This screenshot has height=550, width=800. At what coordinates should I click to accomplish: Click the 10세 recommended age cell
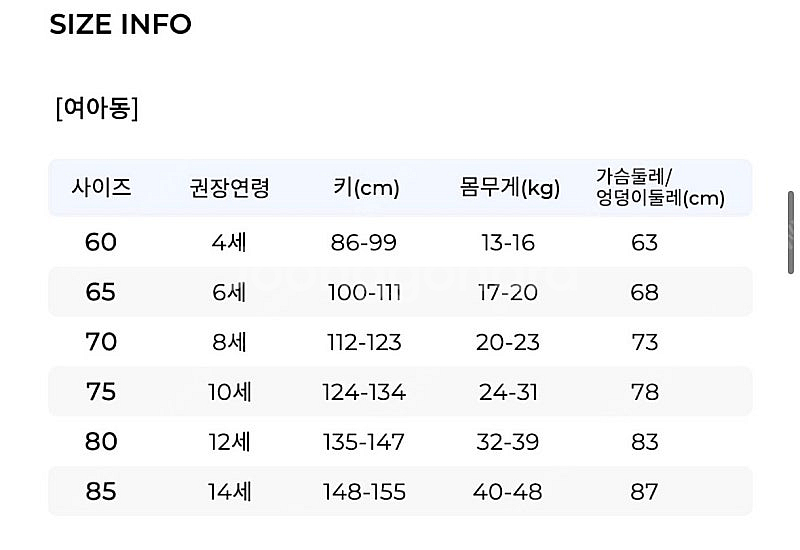click(x=229, y=392)
